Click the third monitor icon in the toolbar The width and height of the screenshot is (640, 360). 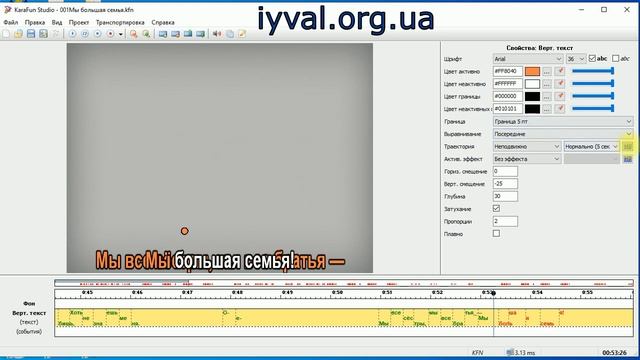188,34
